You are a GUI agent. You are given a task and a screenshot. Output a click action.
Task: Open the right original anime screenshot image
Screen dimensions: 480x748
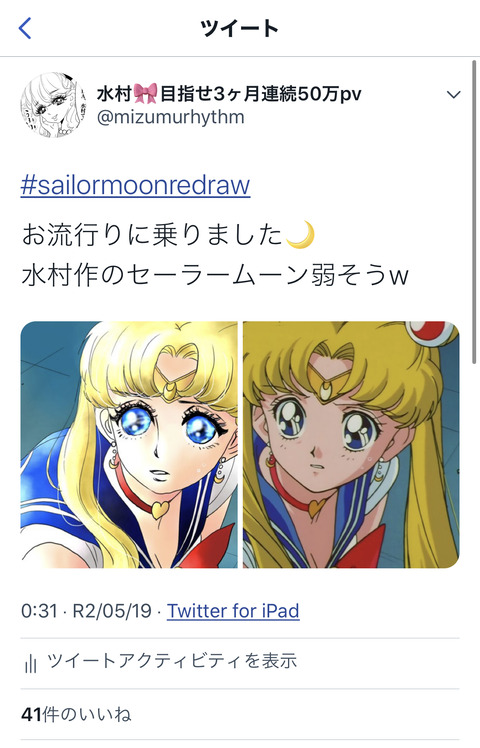pos(351,445)
